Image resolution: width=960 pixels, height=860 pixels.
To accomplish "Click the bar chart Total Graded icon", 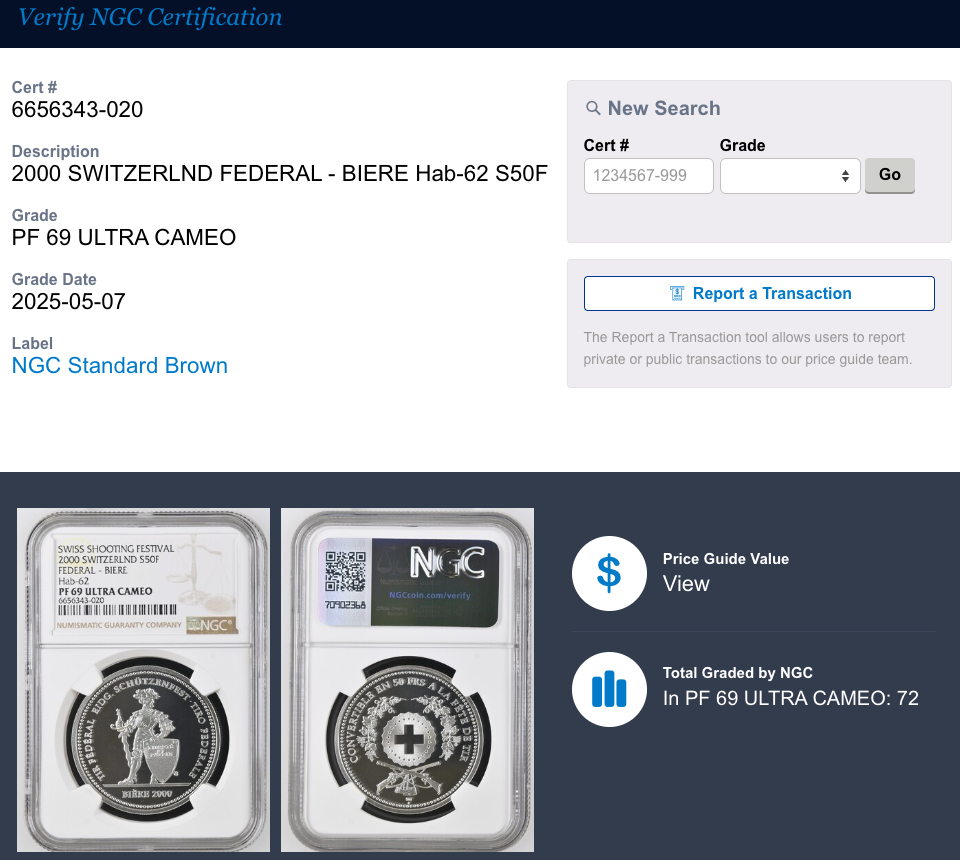I will (609, 689).
